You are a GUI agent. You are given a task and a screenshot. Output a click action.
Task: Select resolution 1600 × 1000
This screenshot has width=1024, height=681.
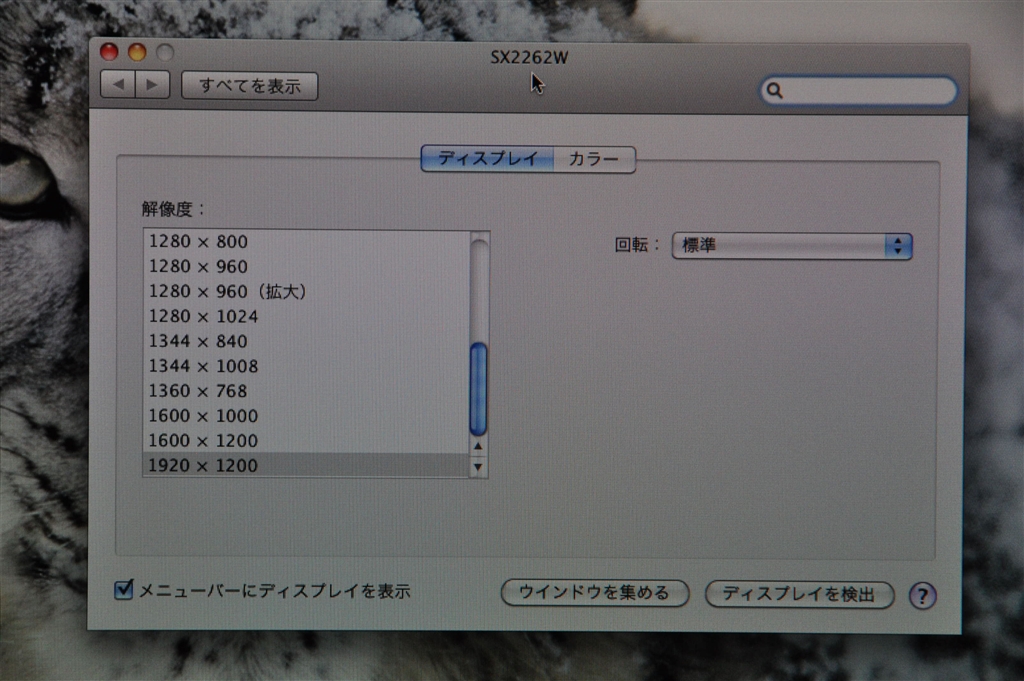(306, 415)
